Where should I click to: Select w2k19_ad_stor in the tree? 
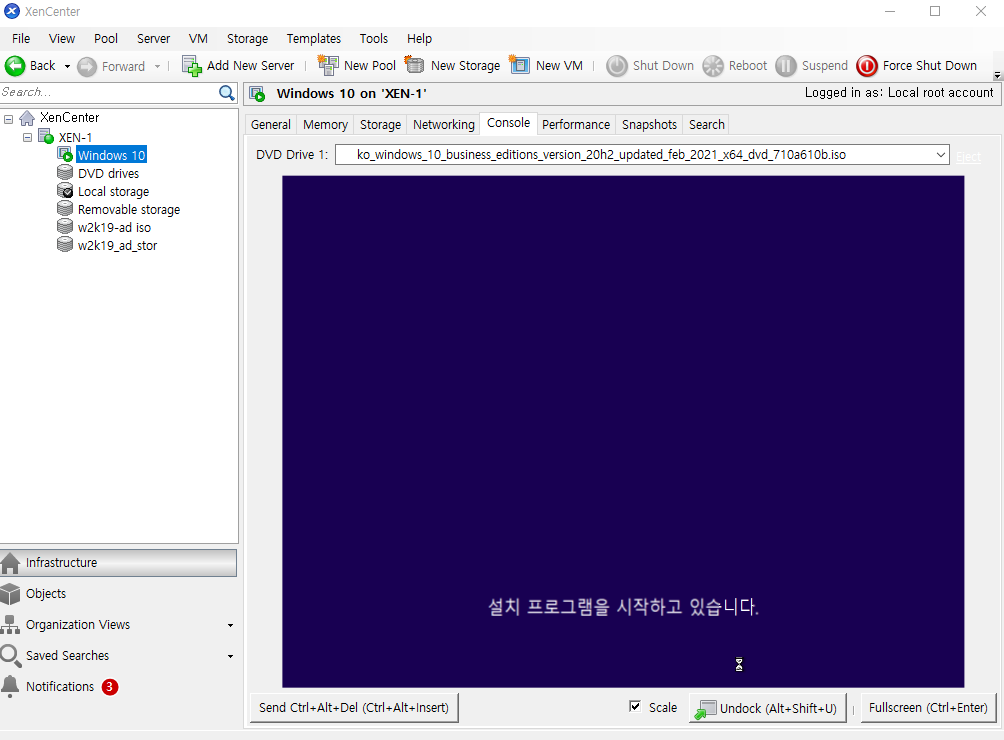point(117,245)
